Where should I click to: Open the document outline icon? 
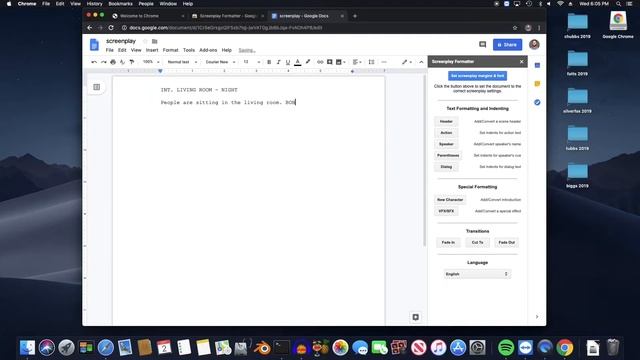click(97, 87)
